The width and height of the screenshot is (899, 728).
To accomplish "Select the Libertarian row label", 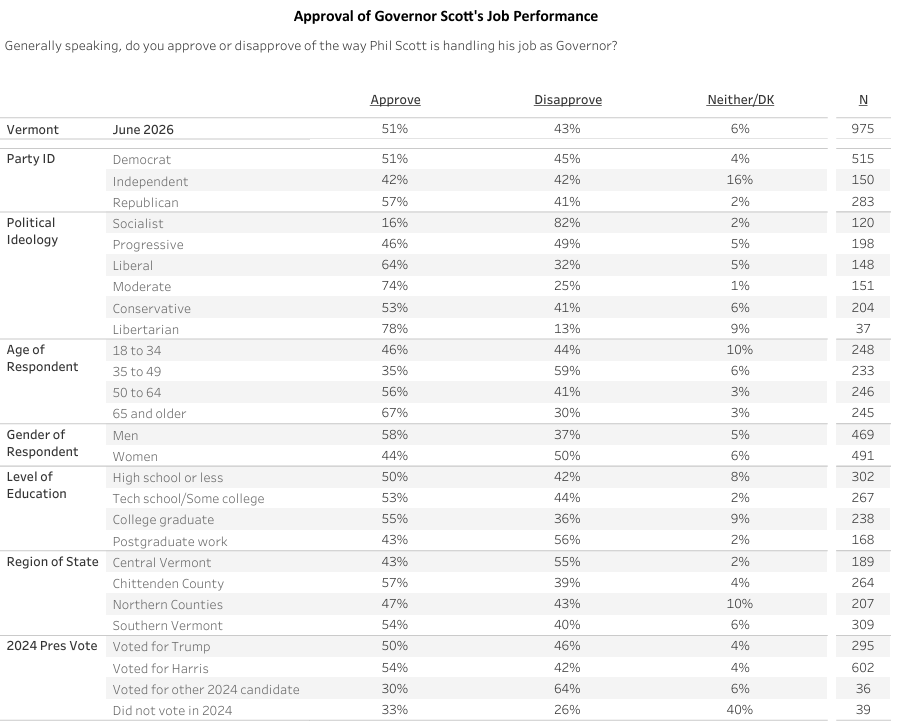I will [x=146, y=329].
